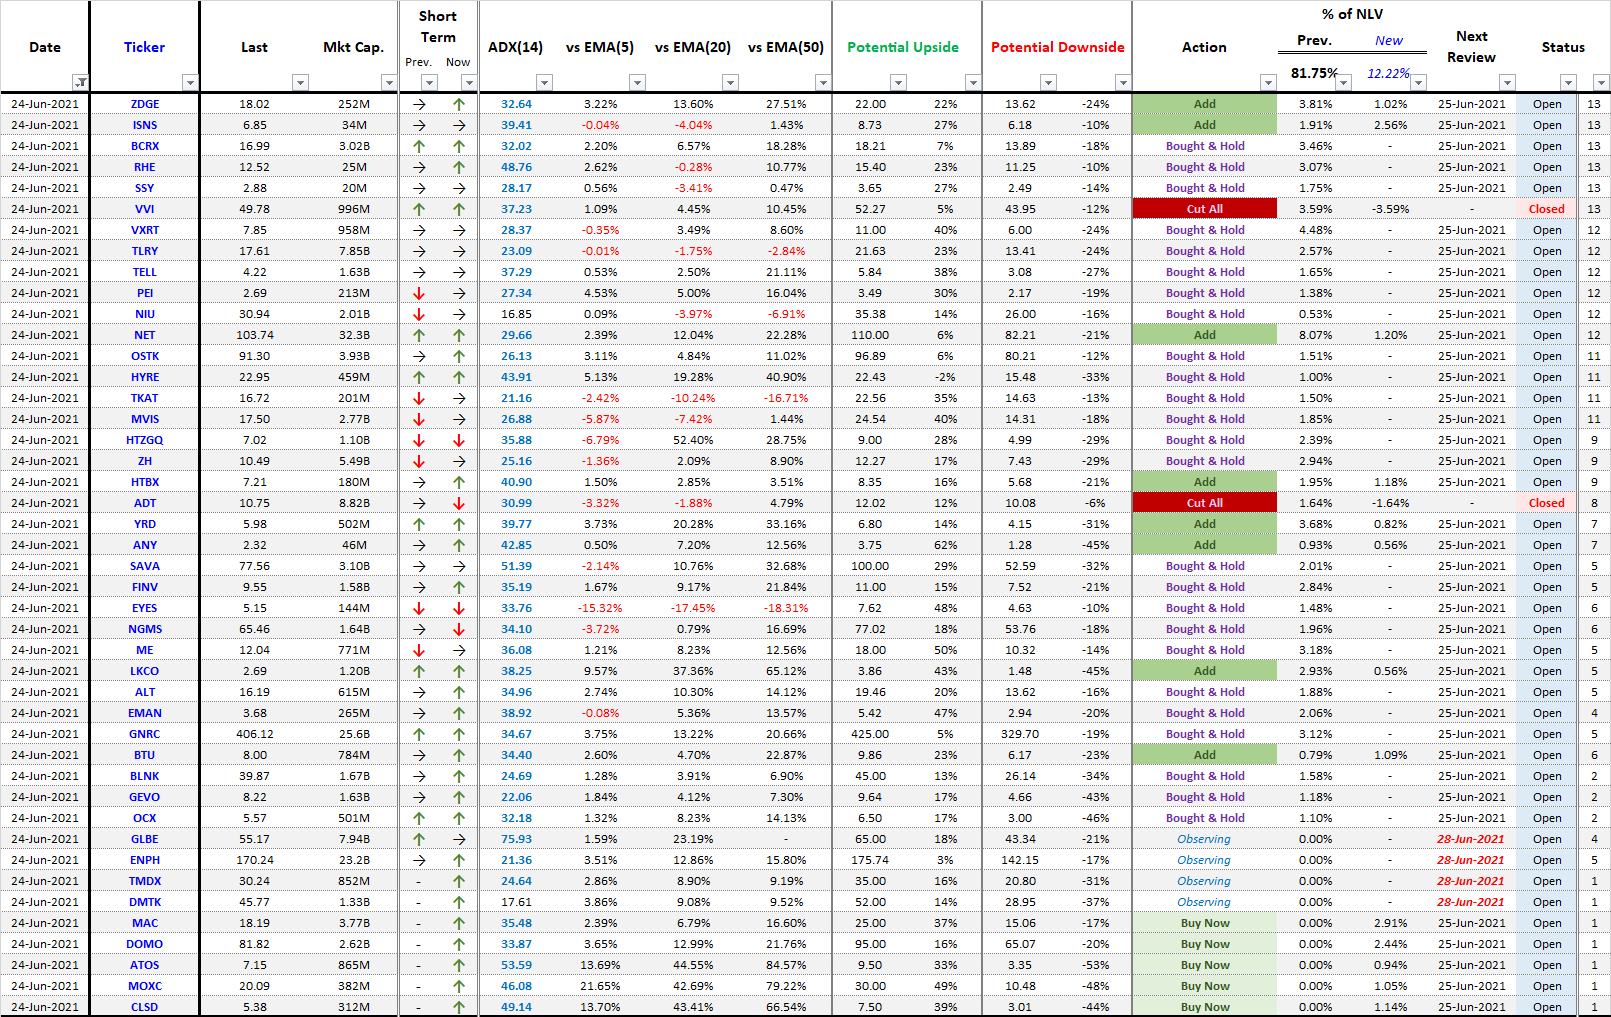Click sideways arrow in ISNS Now column
Image resolution: width=1611 pixels, height=1017 pixels.
(x=459, y=125)
